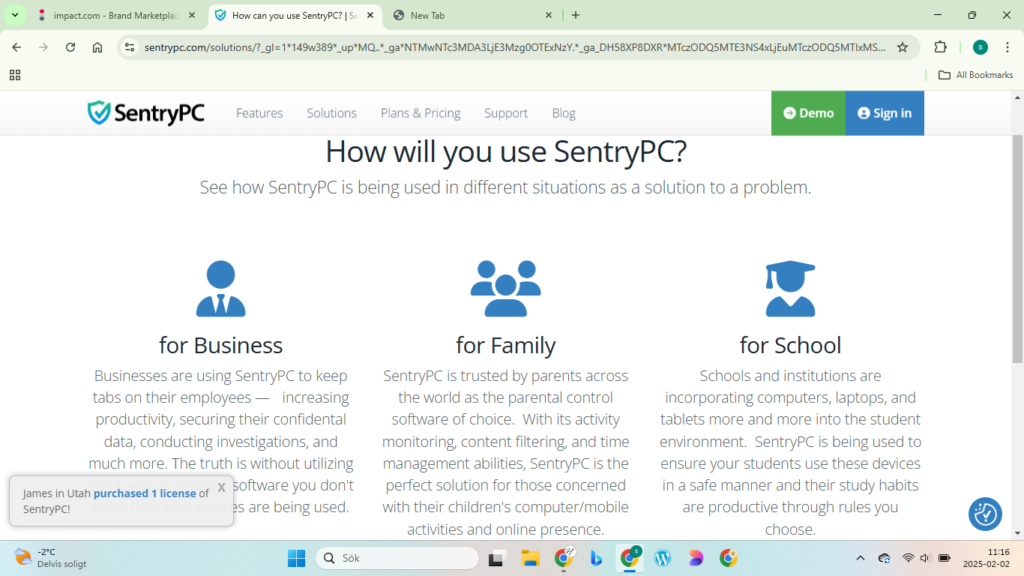Open Wi-Fi network settings in tray
Image resolution: width=1024 pixels, height=576 pixels.
tap(908, 558)
